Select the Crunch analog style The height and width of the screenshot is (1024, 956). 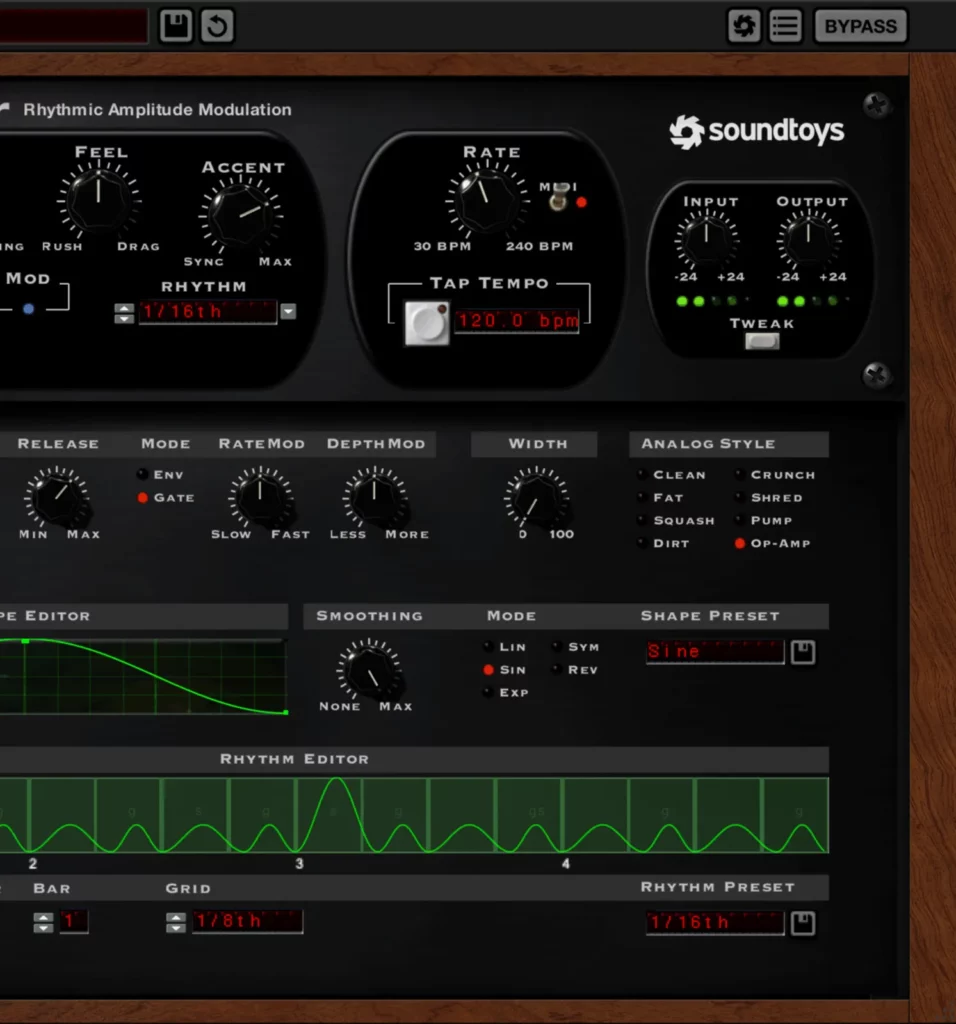click(740, 475)
